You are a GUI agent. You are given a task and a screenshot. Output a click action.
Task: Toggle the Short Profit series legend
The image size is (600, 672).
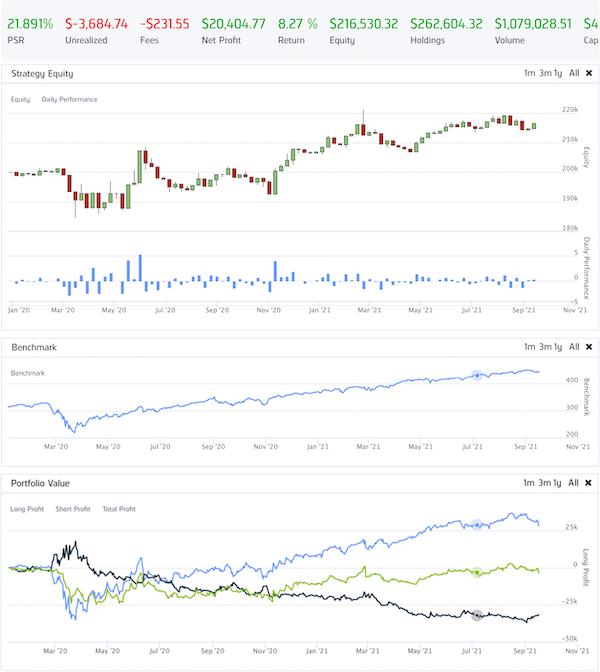(x=74, y=508)
